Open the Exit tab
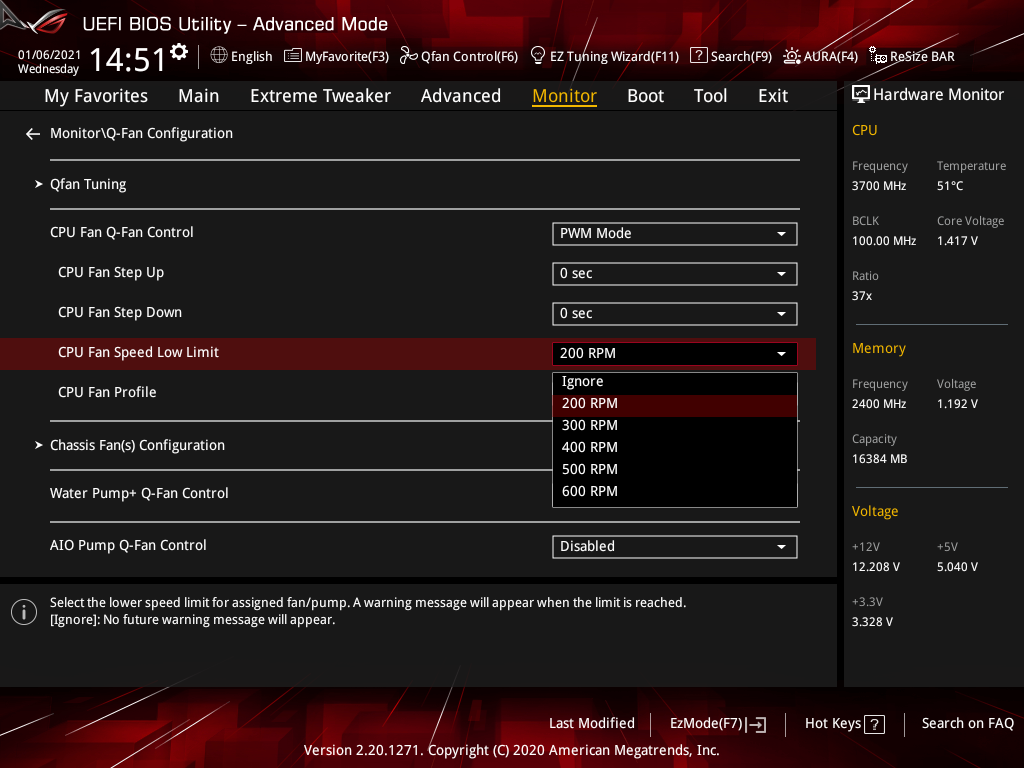 773,96
